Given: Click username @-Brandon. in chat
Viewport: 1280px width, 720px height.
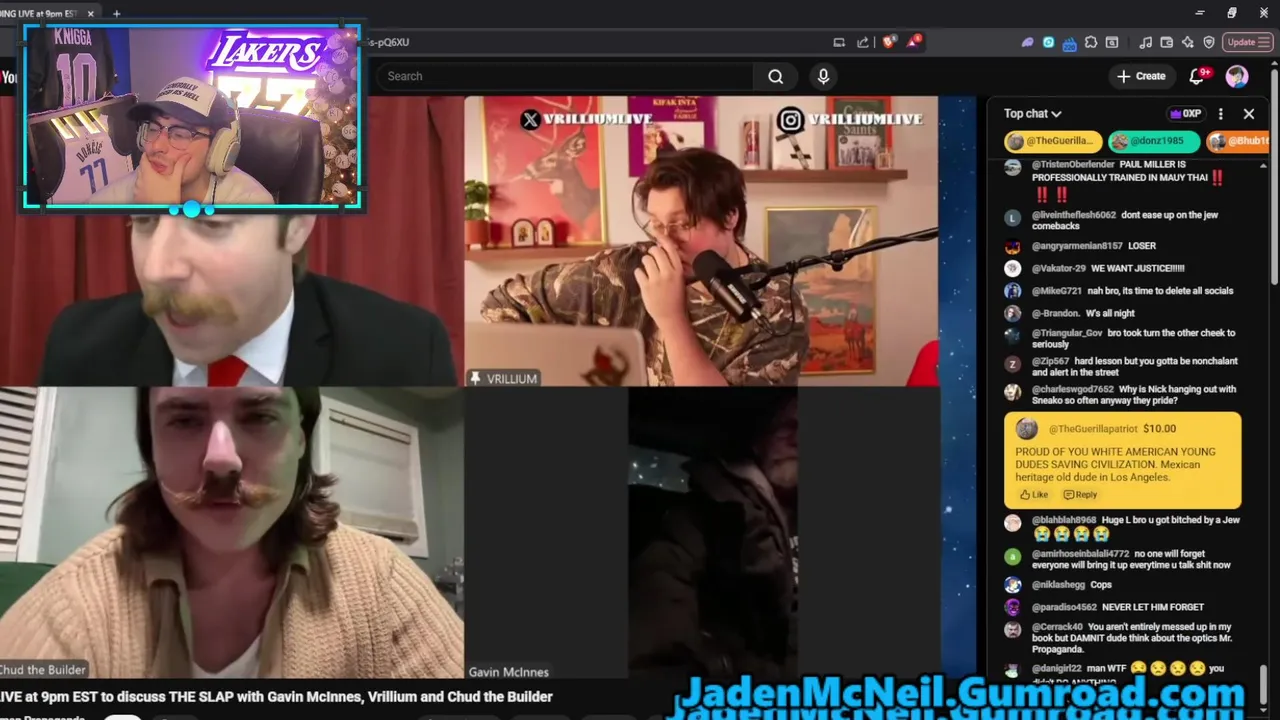Looking at the screenshot, I should 1055,313.
